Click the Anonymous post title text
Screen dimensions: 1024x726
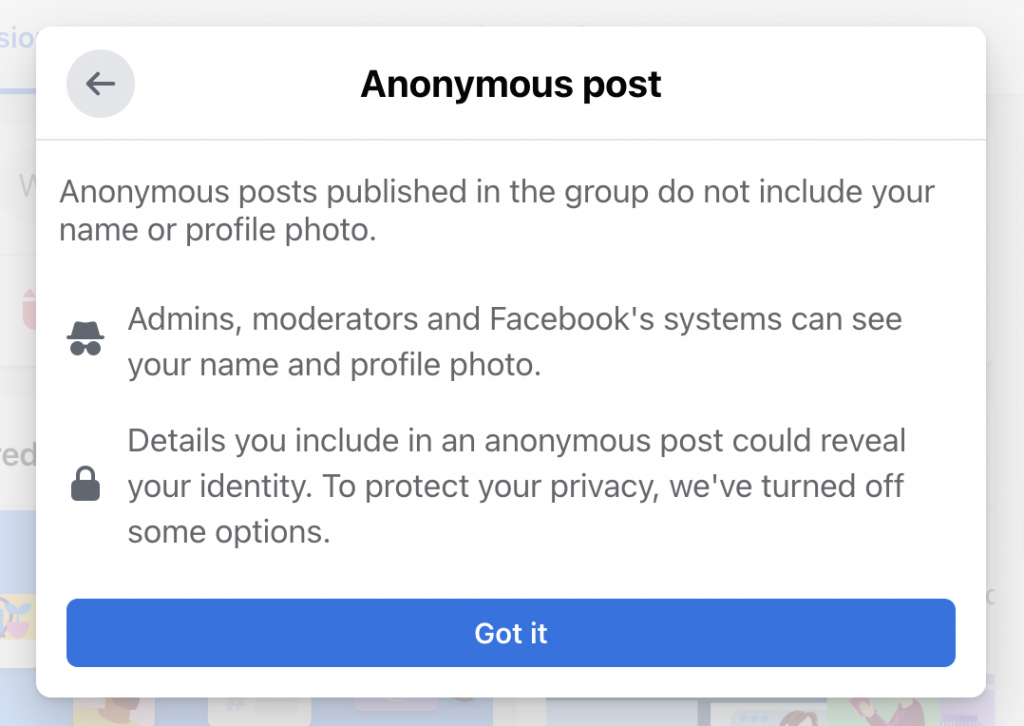(x=511, y=84)
